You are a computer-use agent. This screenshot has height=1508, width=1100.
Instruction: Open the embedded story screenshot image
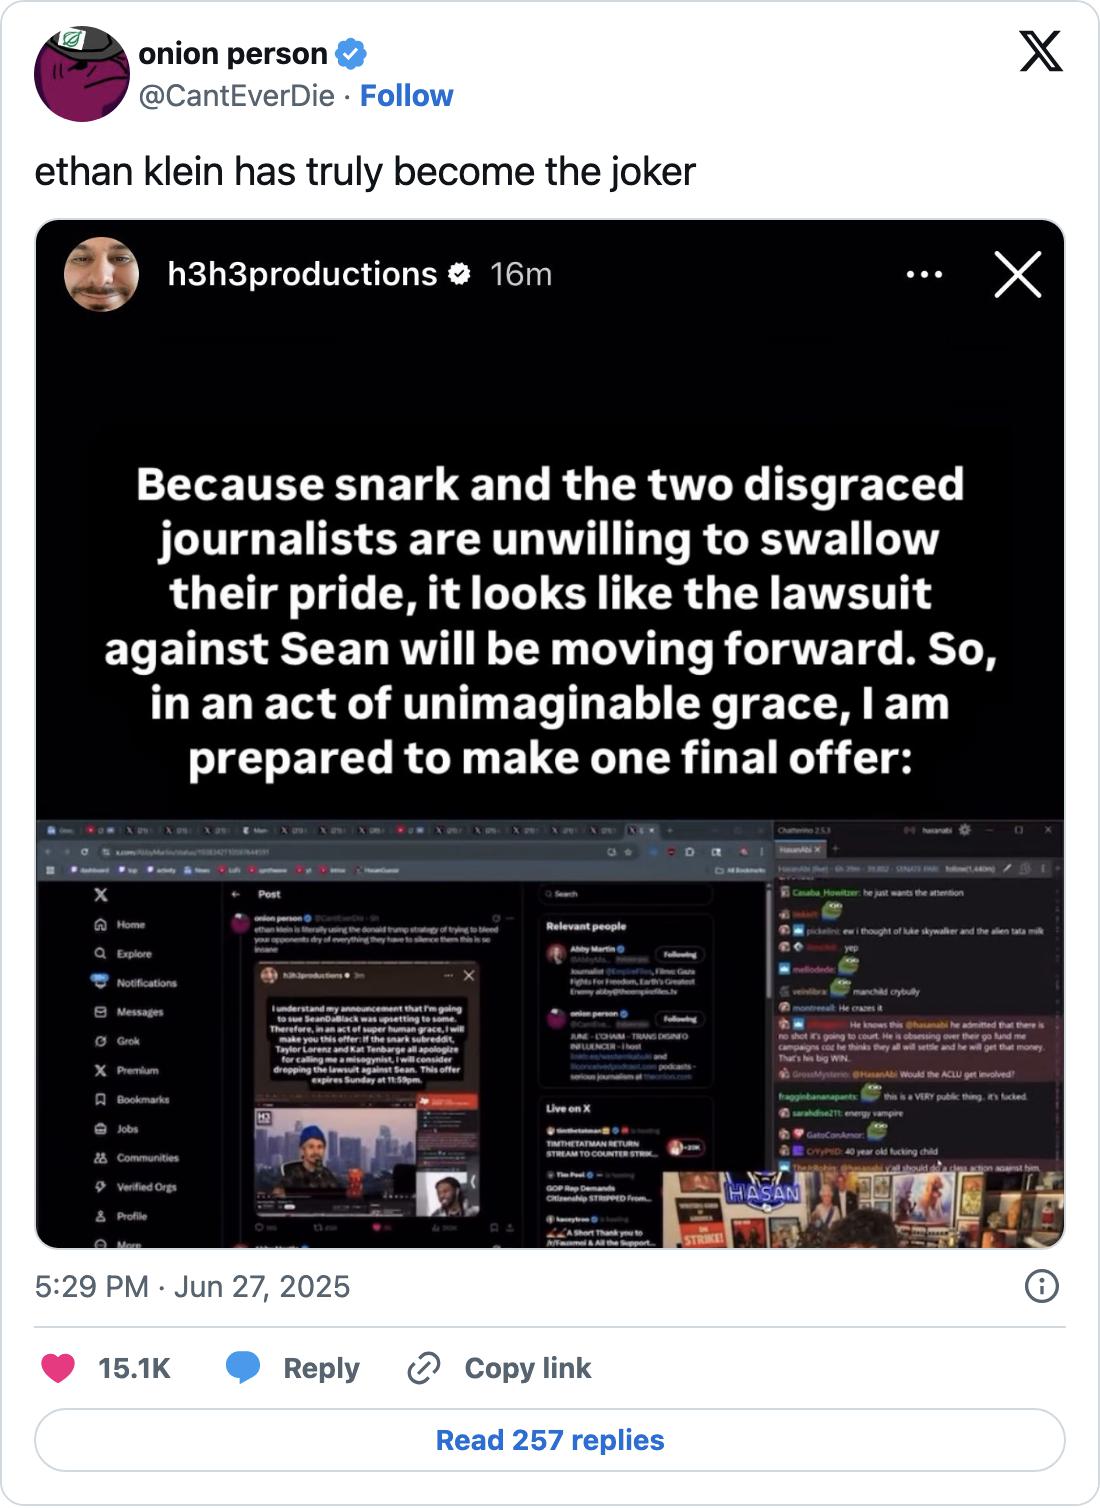pyautogui.click(x=550, y=733)
